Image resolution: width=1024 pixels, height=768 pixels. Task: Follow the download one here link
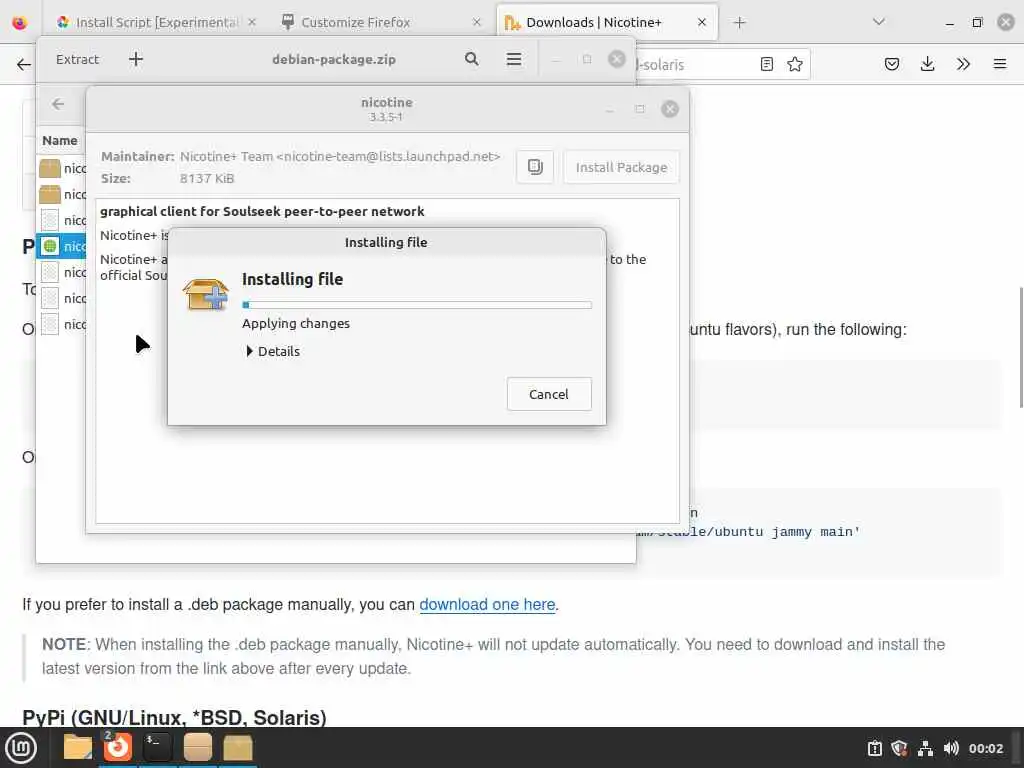point(487,604)
